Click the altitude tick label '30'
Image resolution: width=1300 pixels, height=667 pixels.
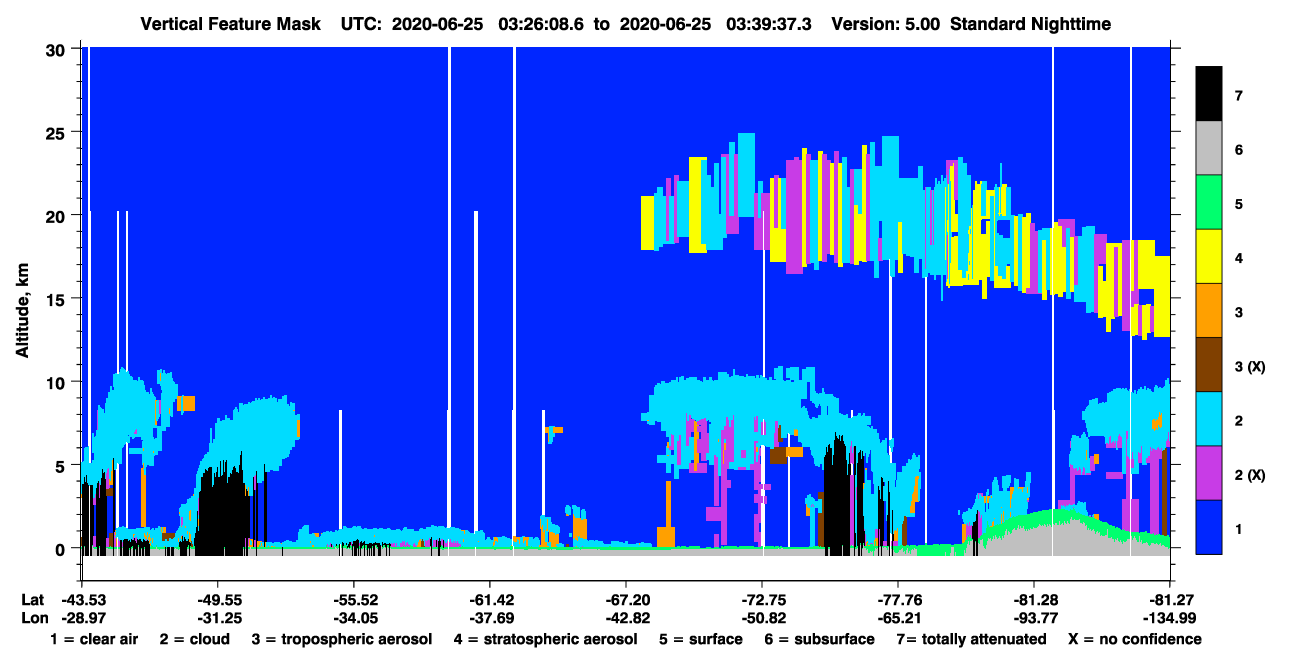pos(58,49)
